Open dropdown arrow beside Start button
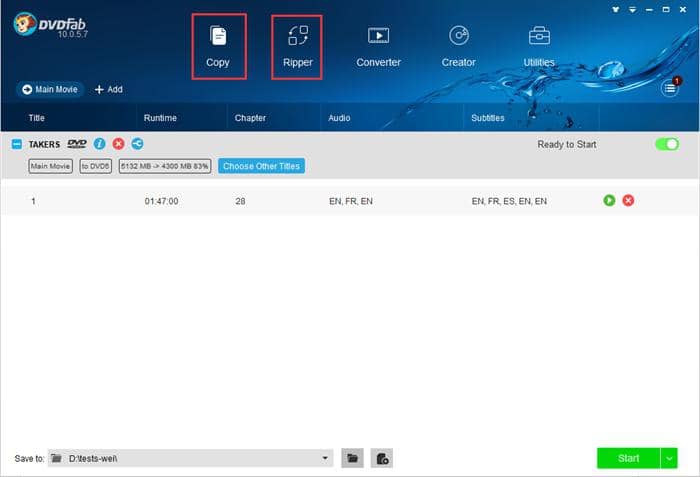 pos(669,458)
